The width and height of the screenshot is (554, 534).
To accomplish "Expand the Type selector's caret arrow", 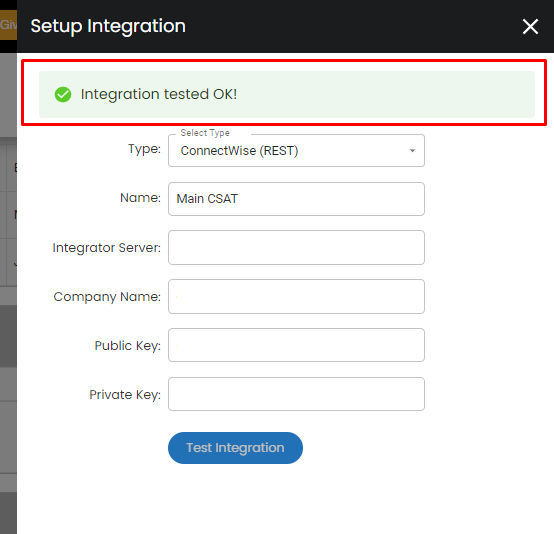I will pos(412,151).
